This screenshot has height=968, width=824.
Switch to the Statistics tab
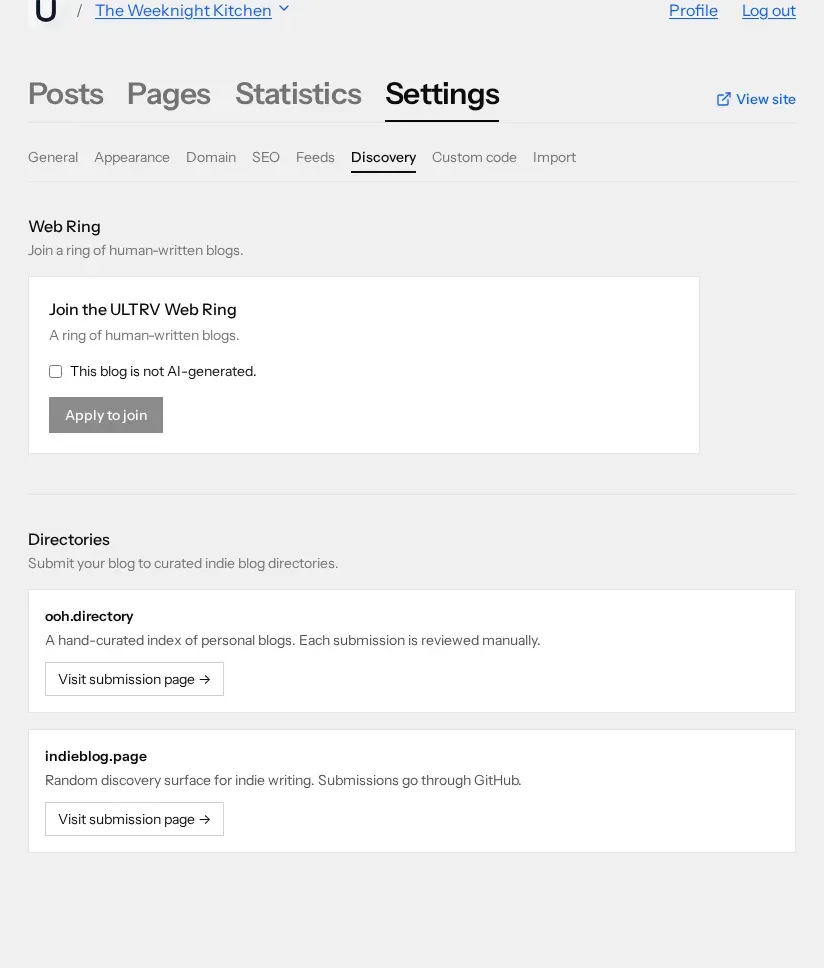coord(299,94)
